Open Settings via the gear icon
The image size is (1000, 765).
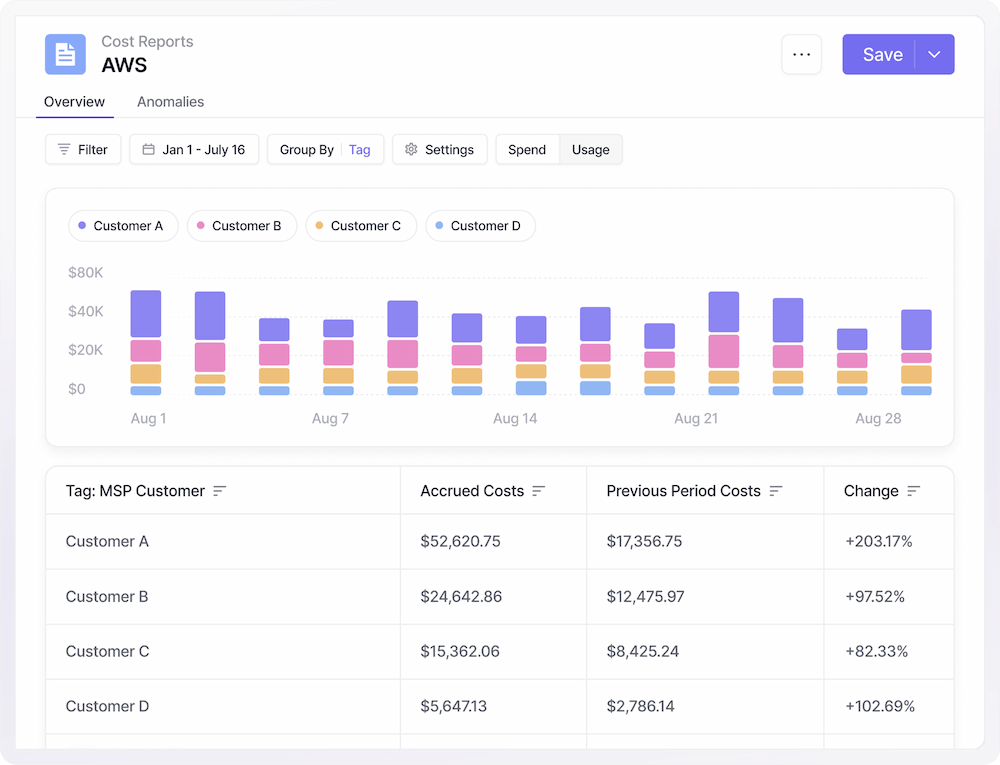coord(440,150)
